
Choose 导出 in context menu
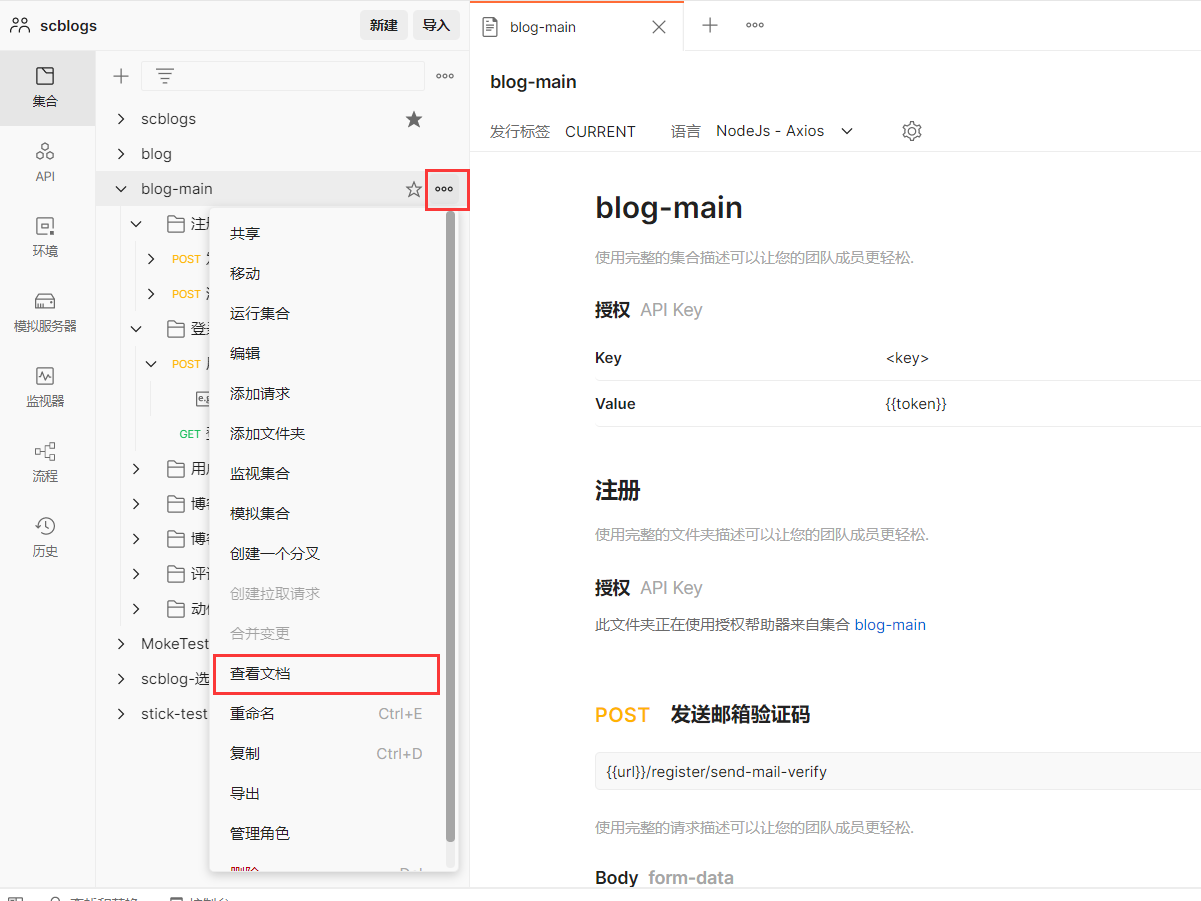pyautogui.click(x=328, y=794)
